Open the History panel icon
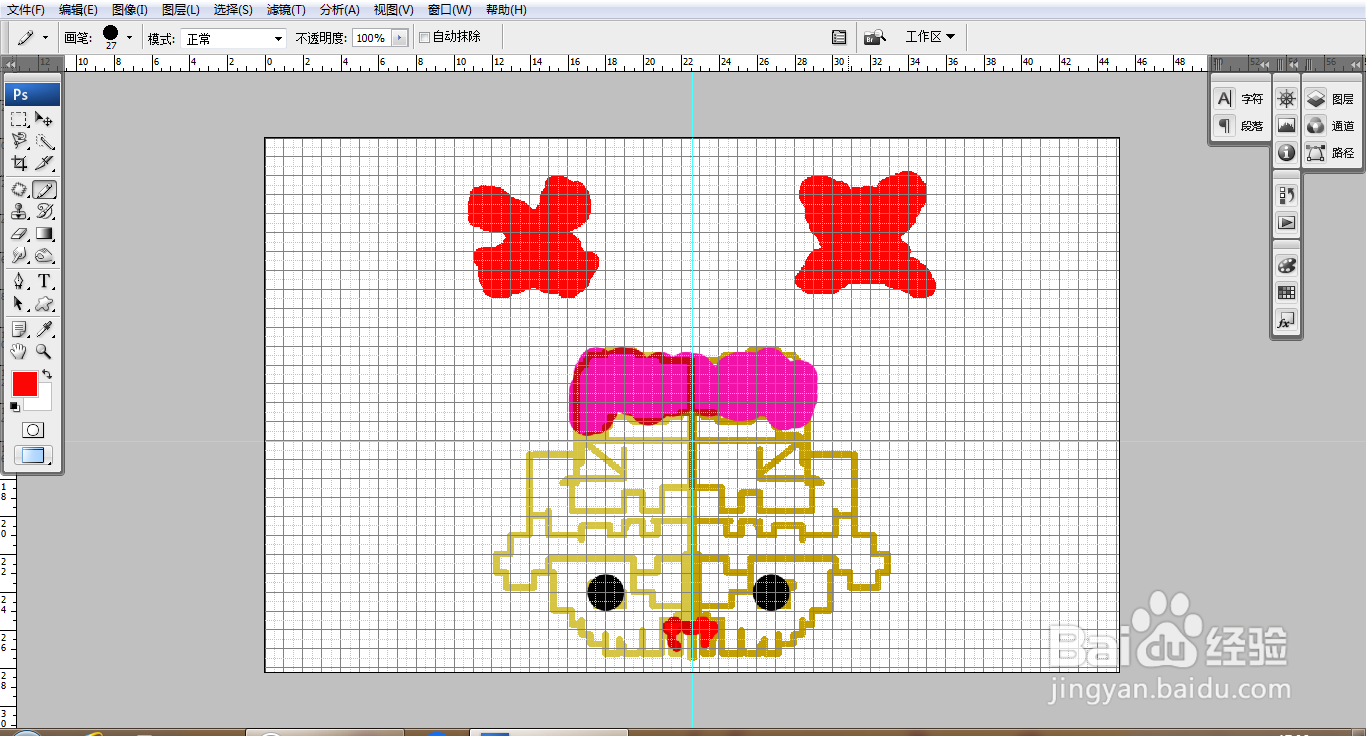The height and width of the screenshot is (736, 1366). (1287, 195)
